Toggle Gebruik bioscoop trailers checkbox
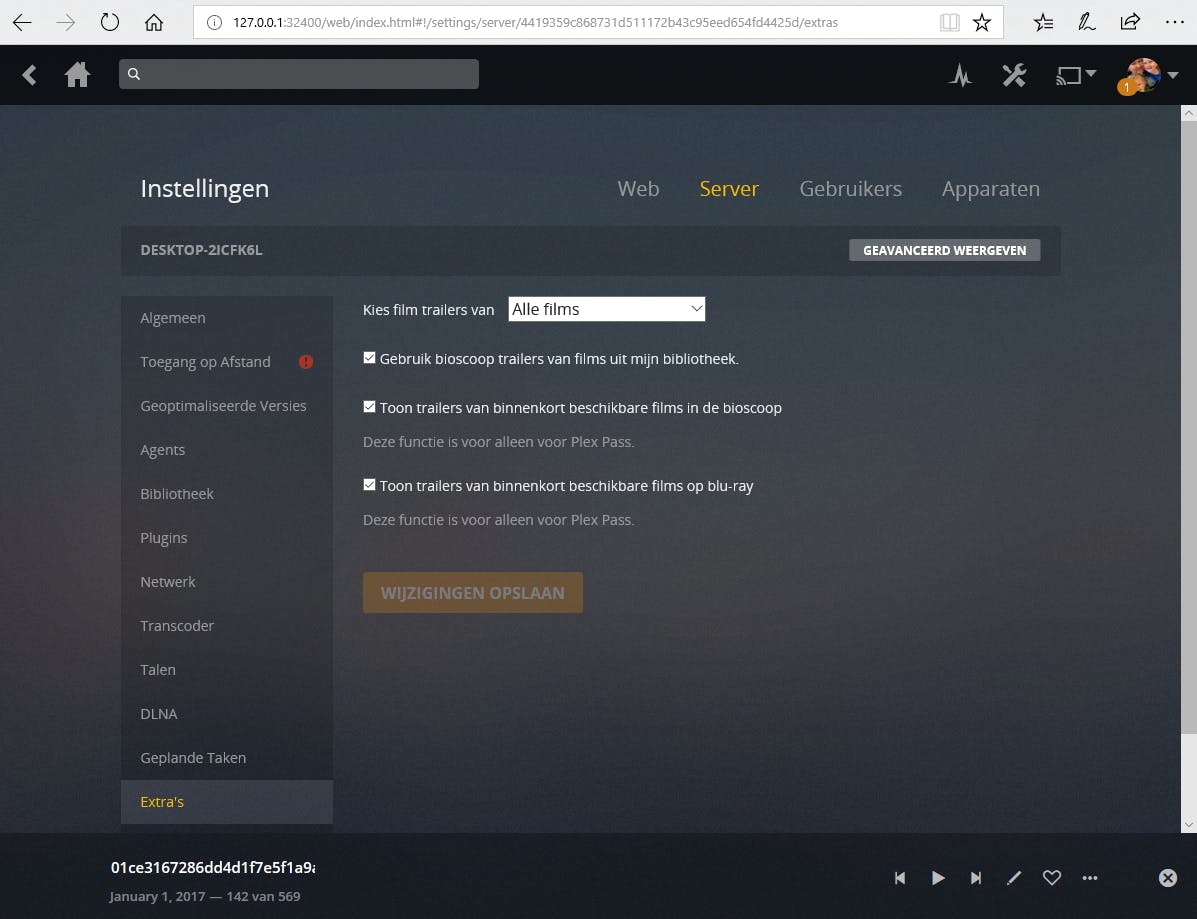The height and width of the screenshot is (919, 1197). pyautogui.click(x=369, y=357)
